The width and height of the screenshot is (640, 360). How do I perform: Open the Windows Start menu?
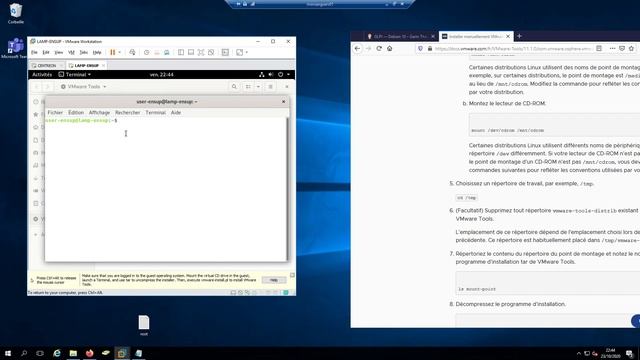[8, 353]
